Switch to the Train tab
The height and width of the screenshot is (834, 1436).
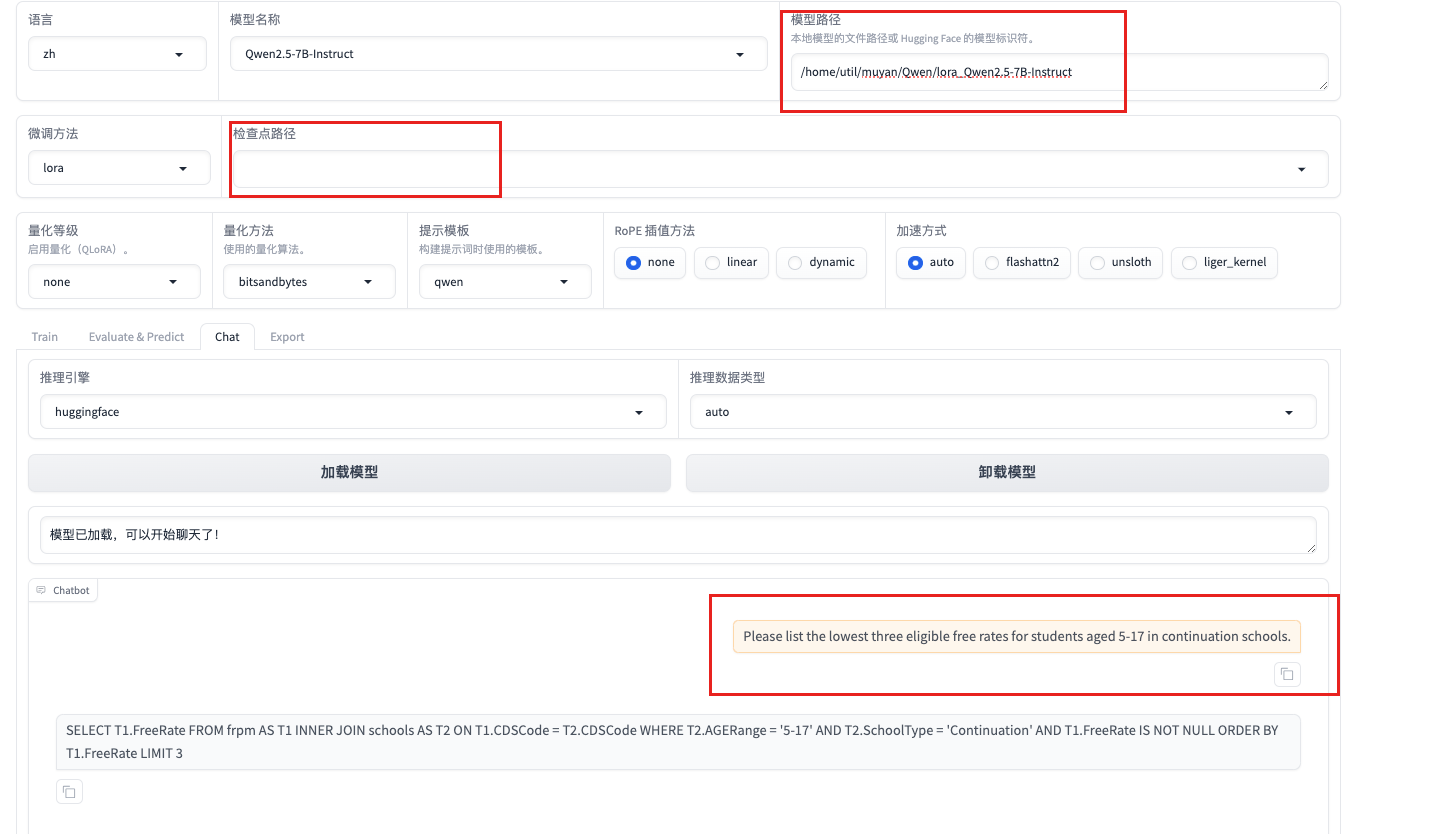click(x=45, y=337)
